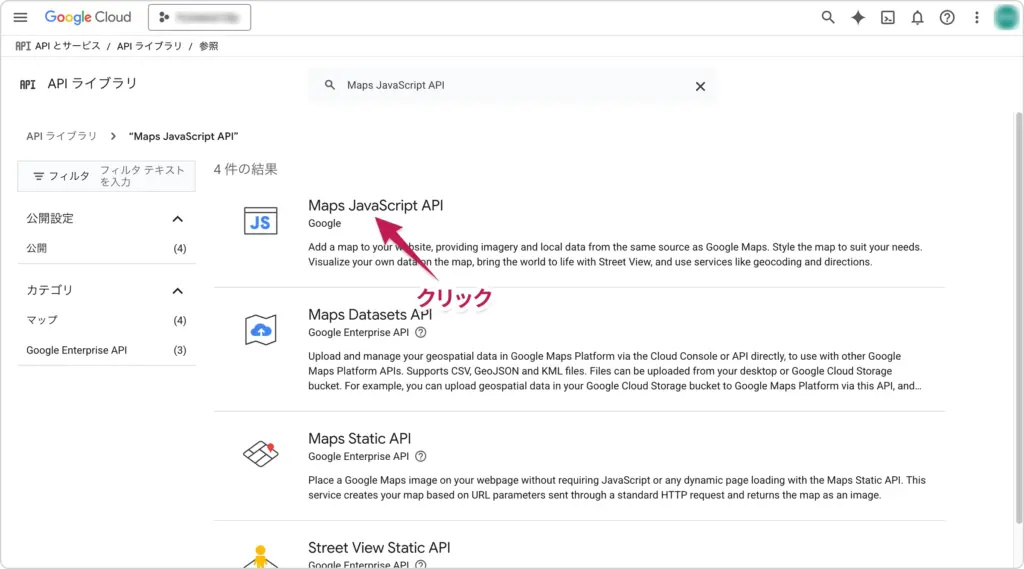This screenshot has height=569, width=1024.
Task: Click the filter text input field
Action: 142,176
